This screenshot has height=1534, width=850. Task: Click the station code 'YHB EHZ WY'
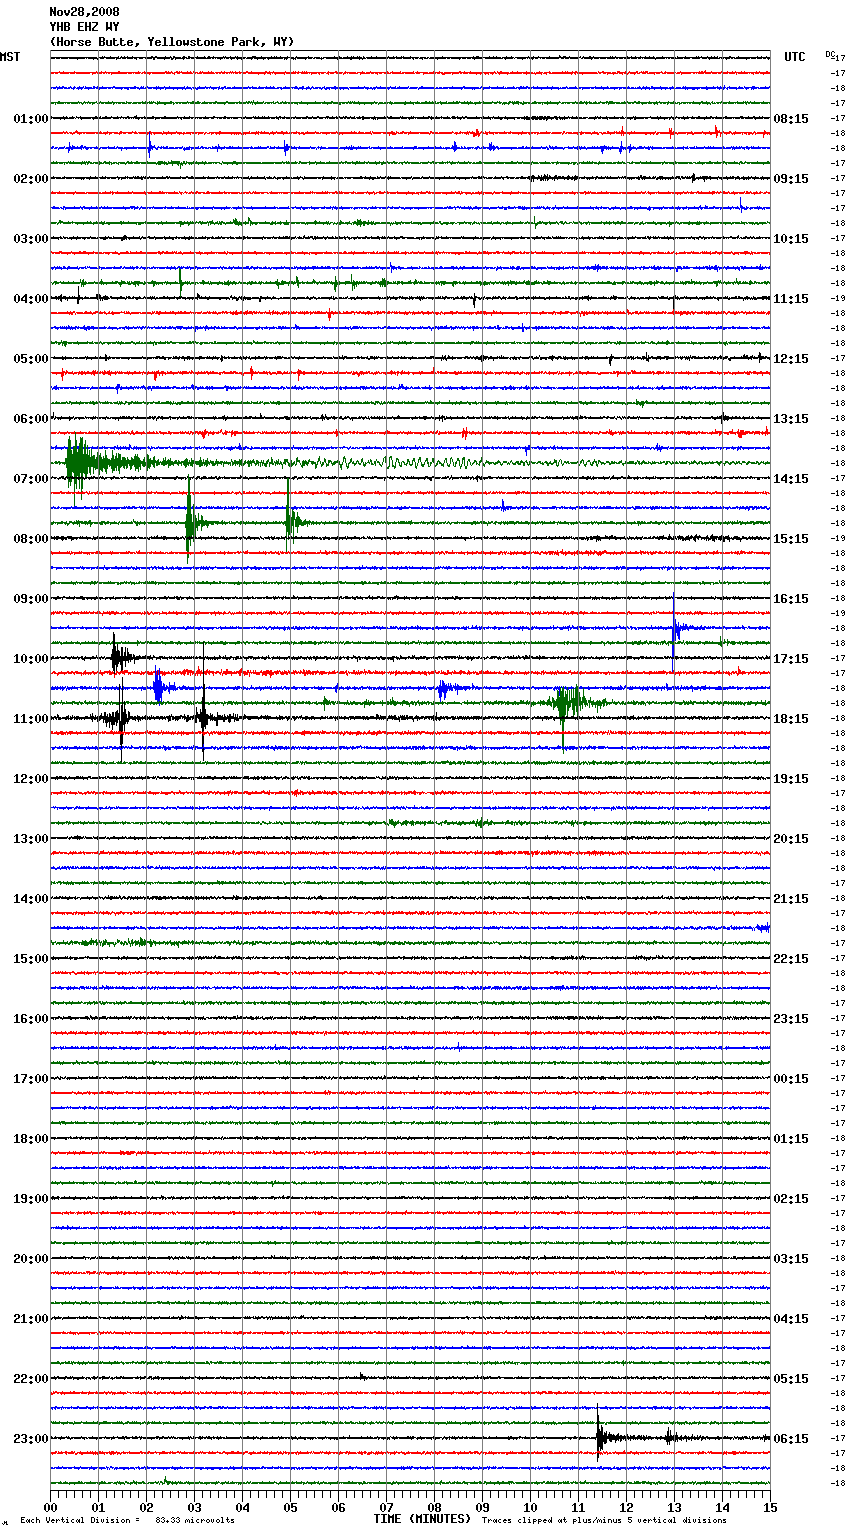[x=84, y=27]
